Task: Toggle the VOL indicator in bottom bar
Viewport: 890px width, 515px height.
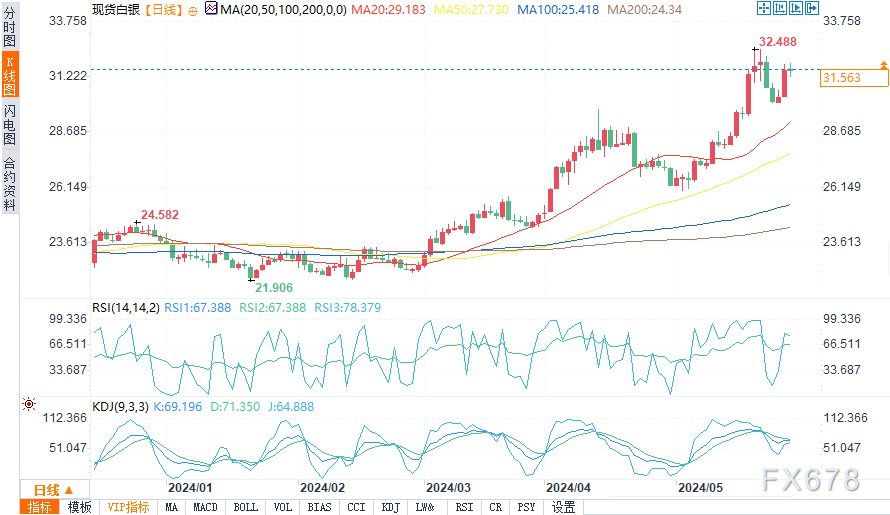Action: pos(283,507)
